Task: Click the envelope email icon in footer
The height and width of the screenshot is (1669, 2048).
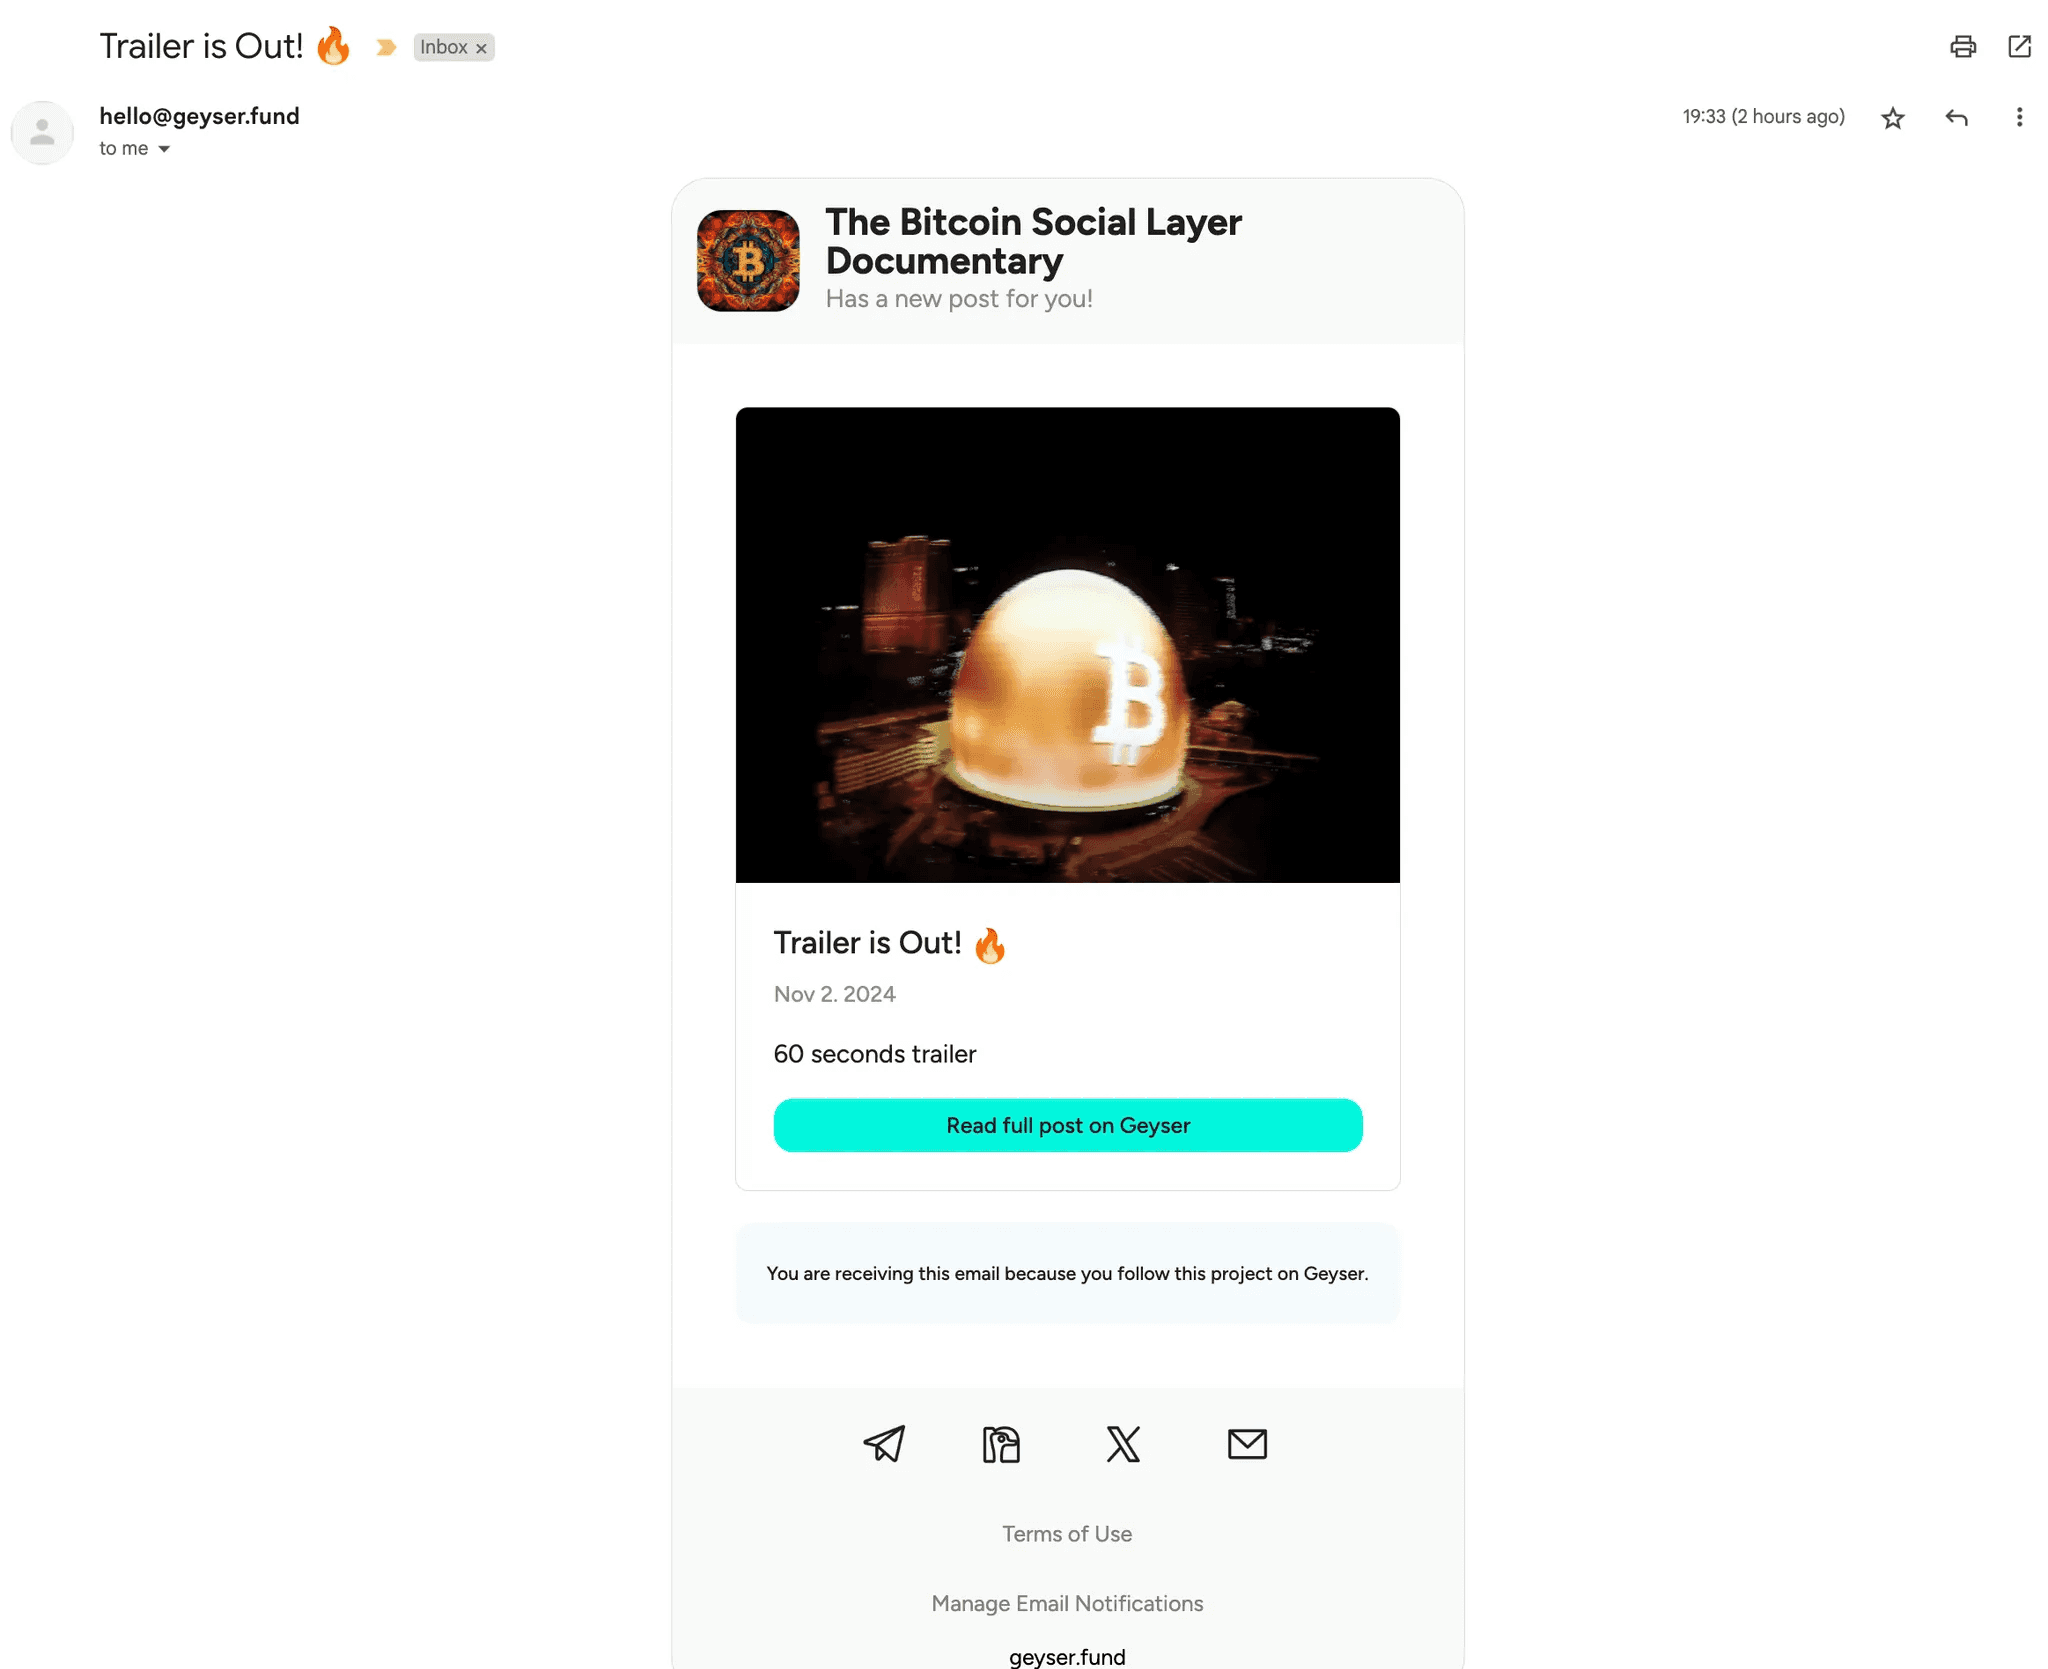Action: pyautogui.click(x=1246, y=1443)
